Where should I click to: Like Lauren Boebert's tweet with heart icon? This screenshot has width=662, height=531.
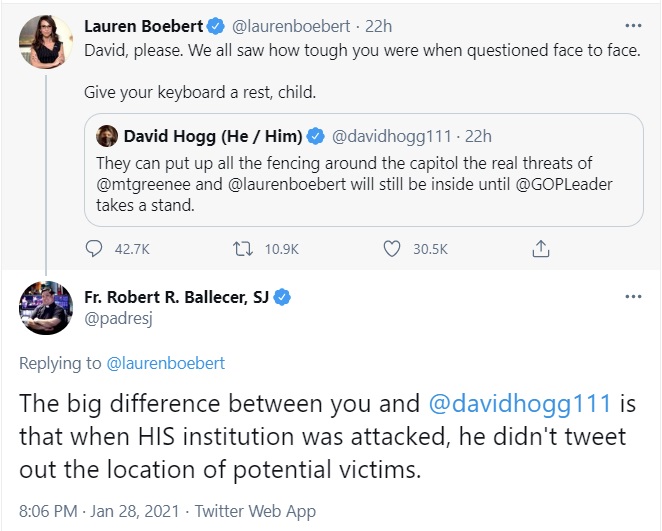(390, 249)
